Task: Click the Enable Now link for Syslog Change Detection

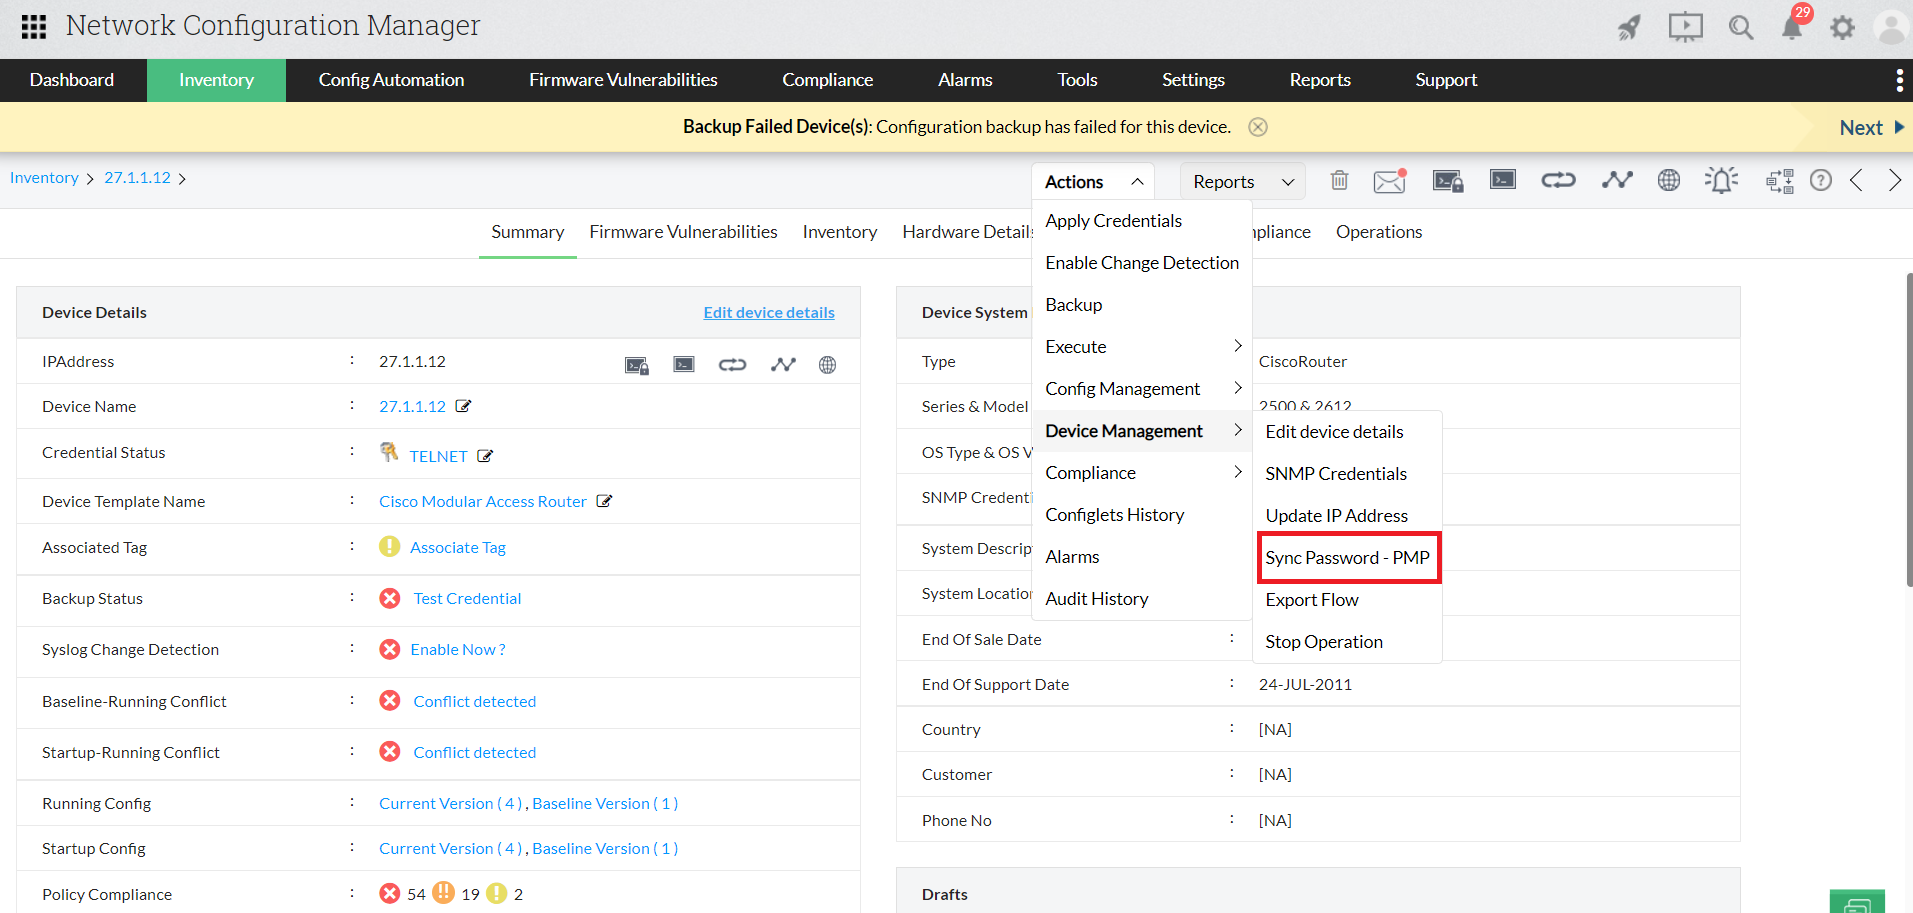Action: (456, 649)
